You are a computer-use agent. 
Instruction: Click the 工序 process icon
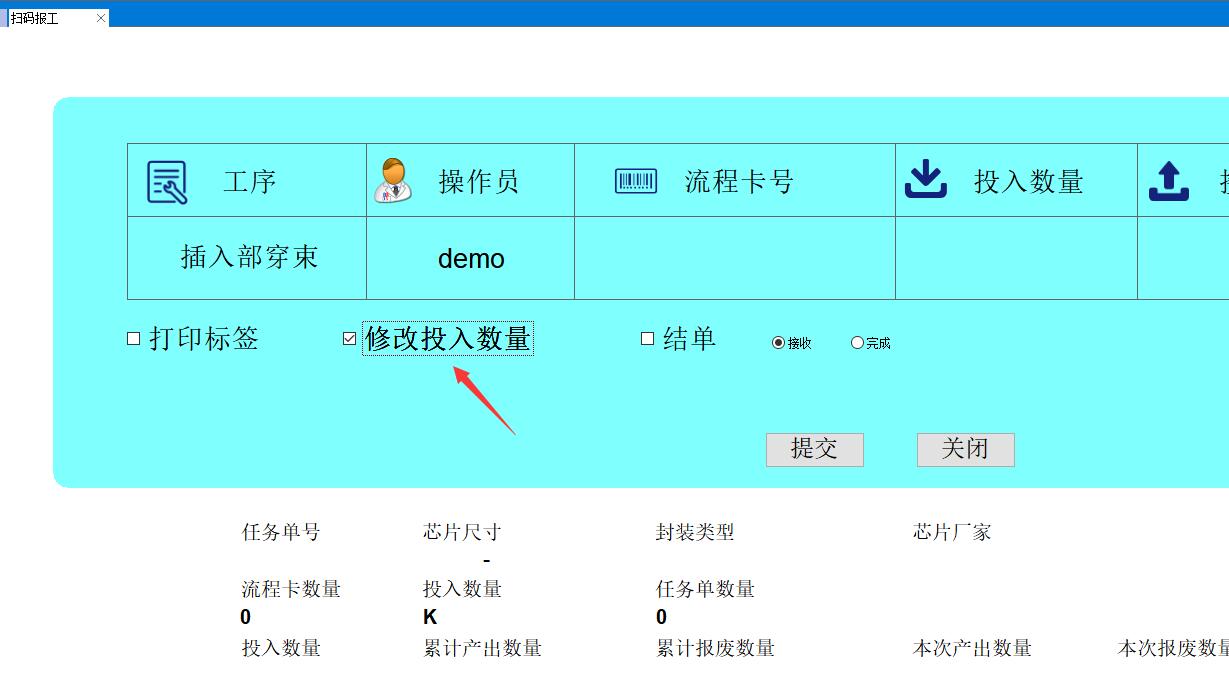click(167, 182)
